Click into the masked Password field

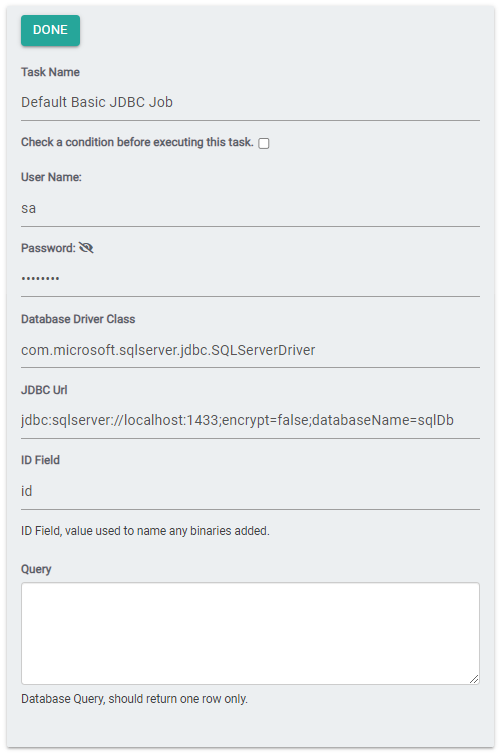point(250,278)
